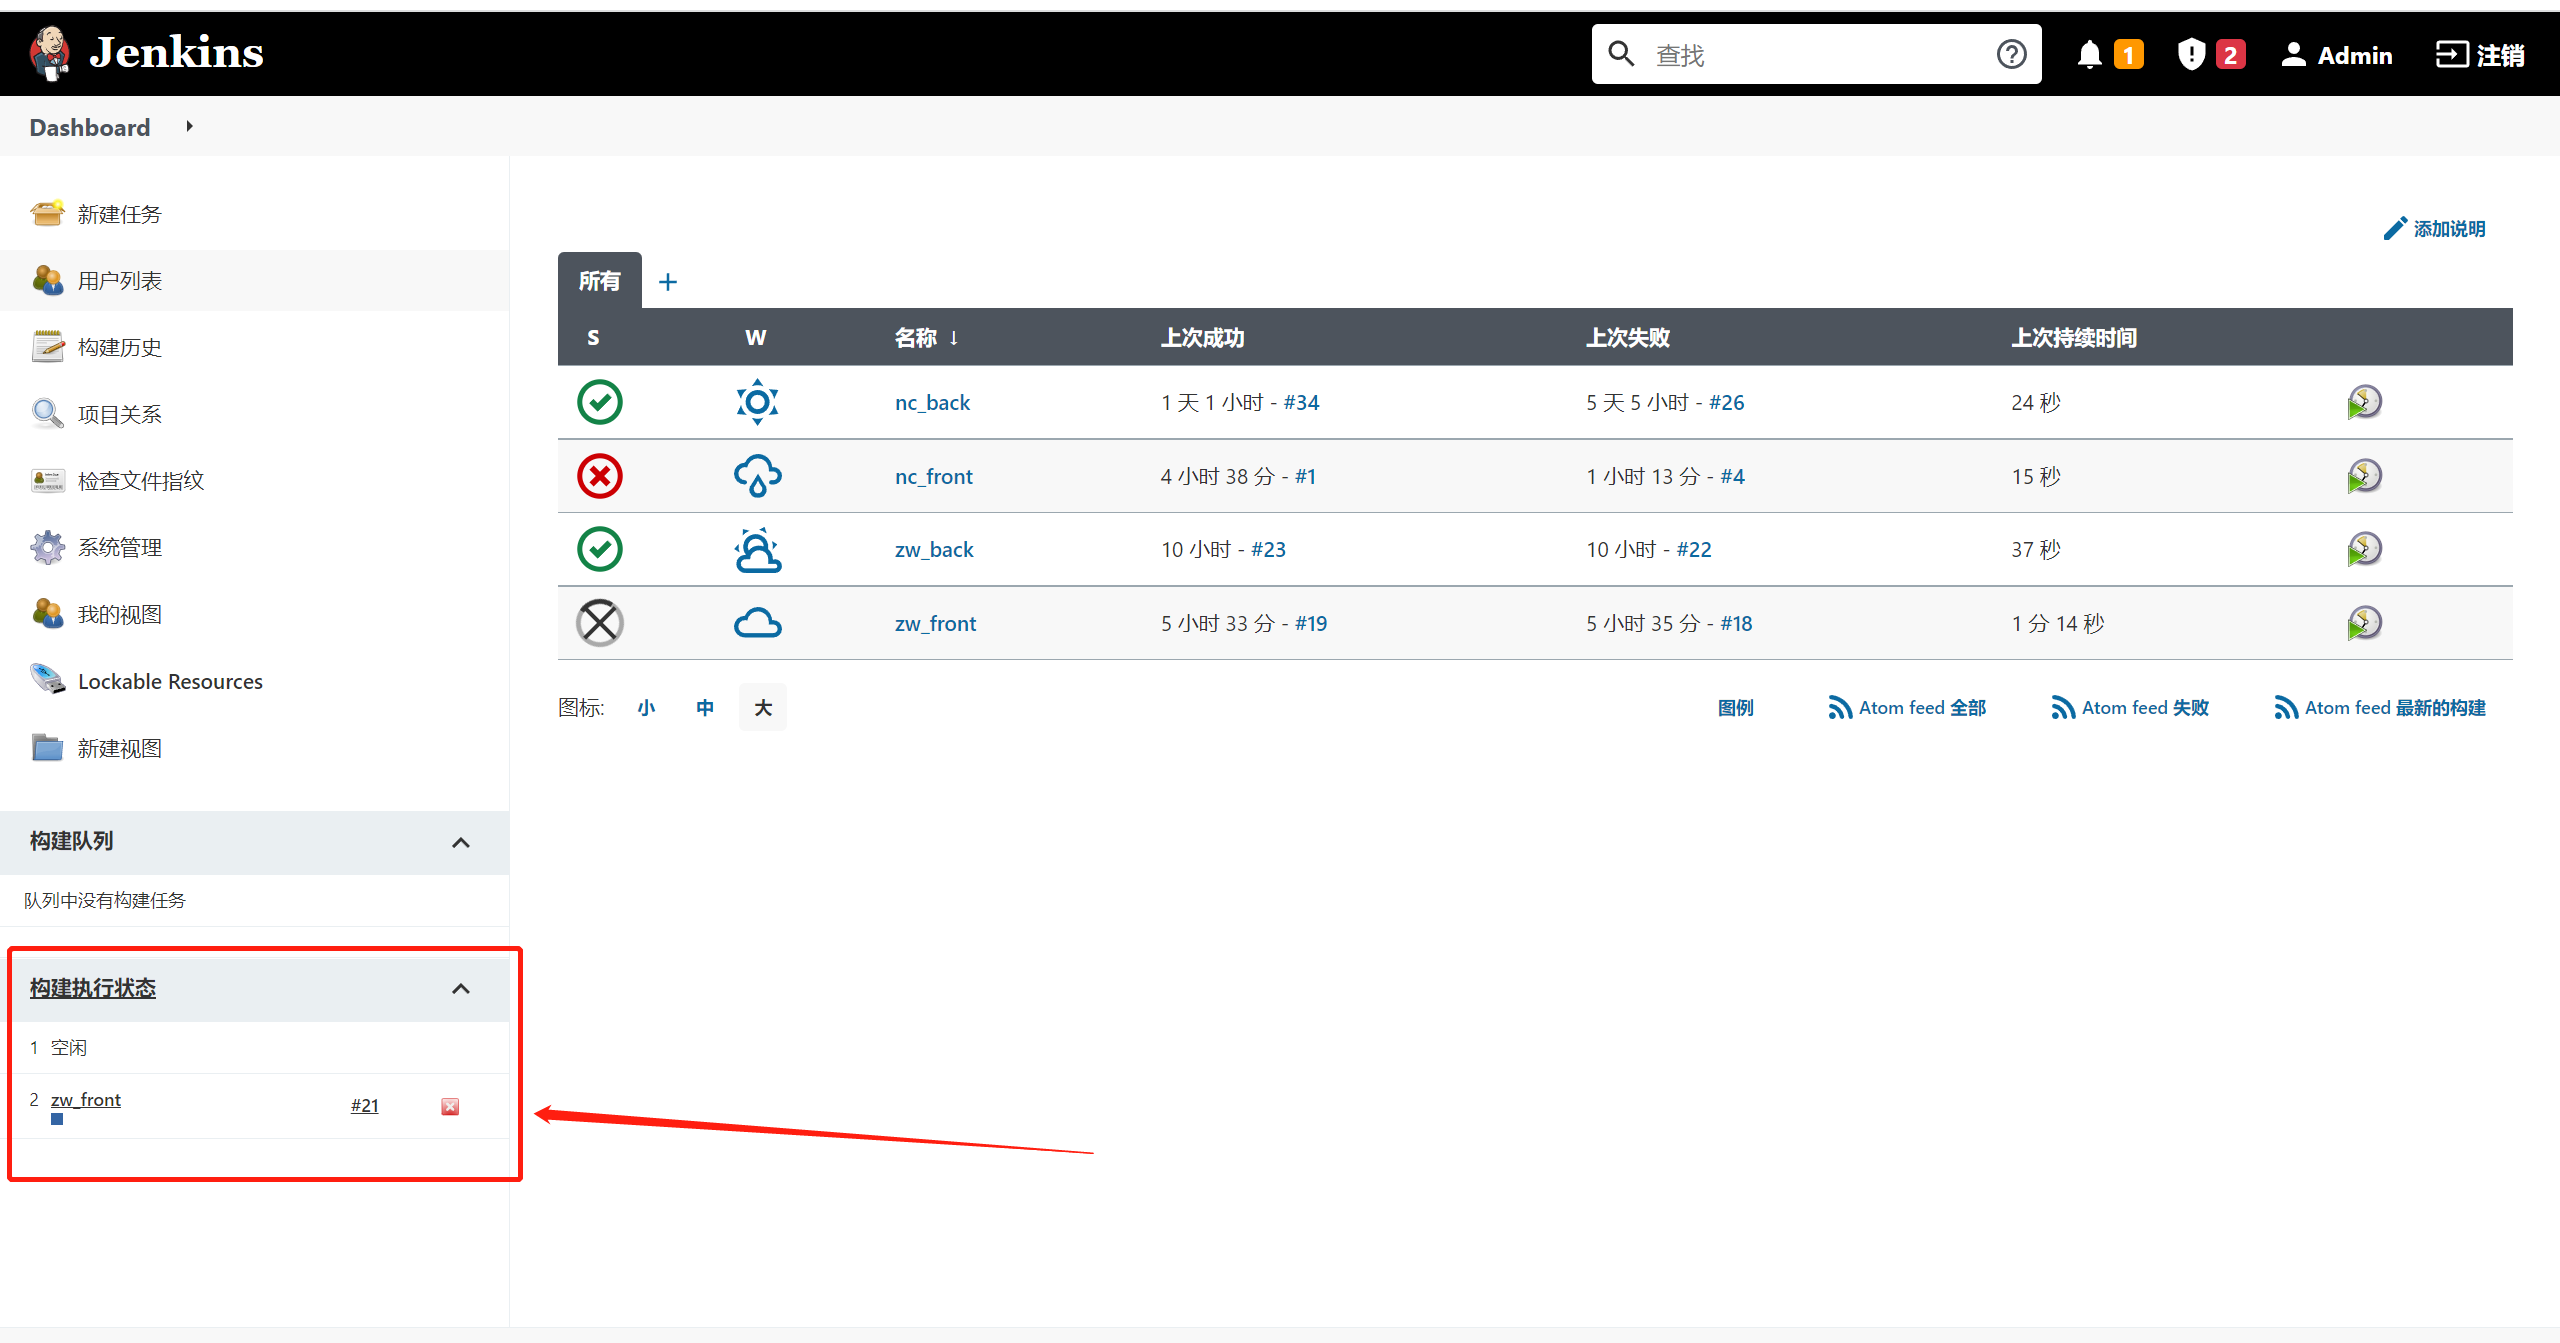Screen dimensions: 2560x1343
Task: Open the Dashboard breadcrumb arrow menu
Action: click(x=189, y=127)
